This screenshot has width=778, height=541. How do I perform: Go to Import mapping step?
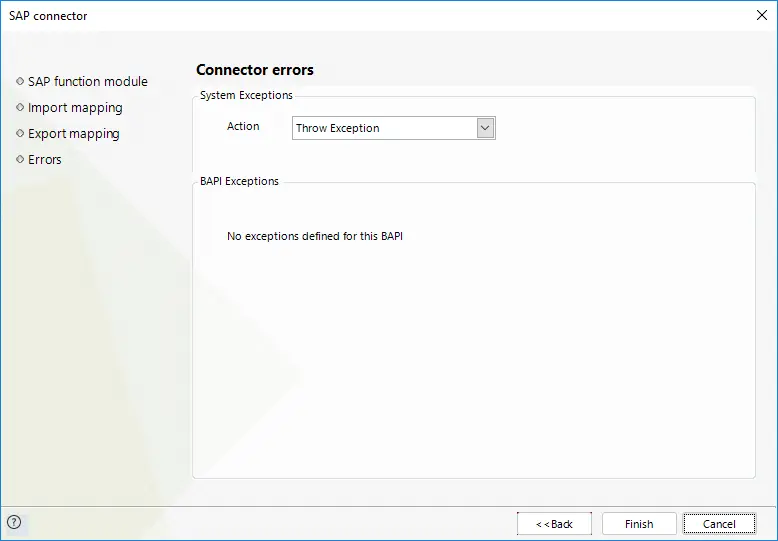[75, 108]
